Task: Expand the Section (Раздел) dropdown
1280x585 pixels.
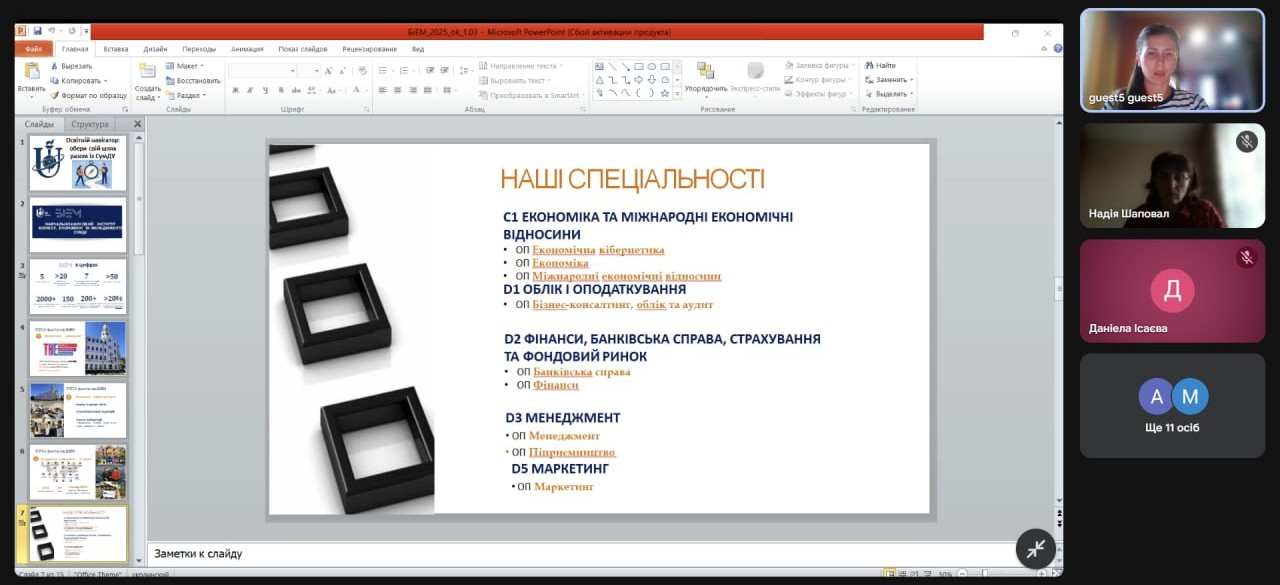Action: pos(189,95)
